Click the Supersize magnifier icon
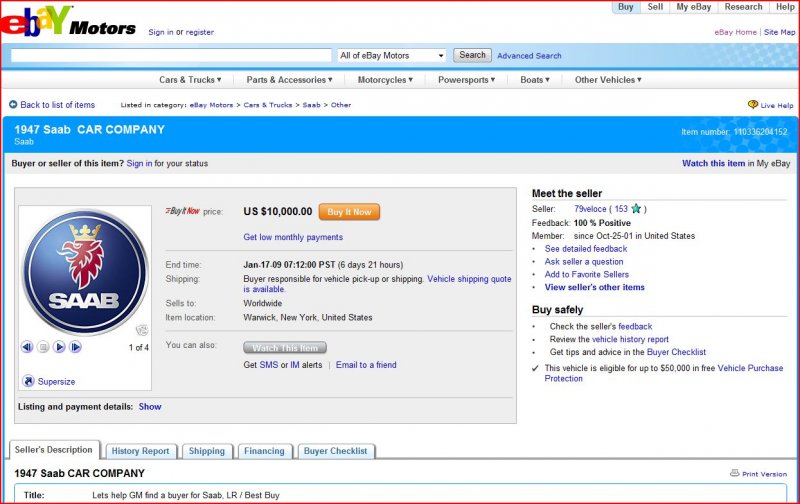The height and width of the screenshot is (504, 800). pyautogui.click(x=29, y=381)
